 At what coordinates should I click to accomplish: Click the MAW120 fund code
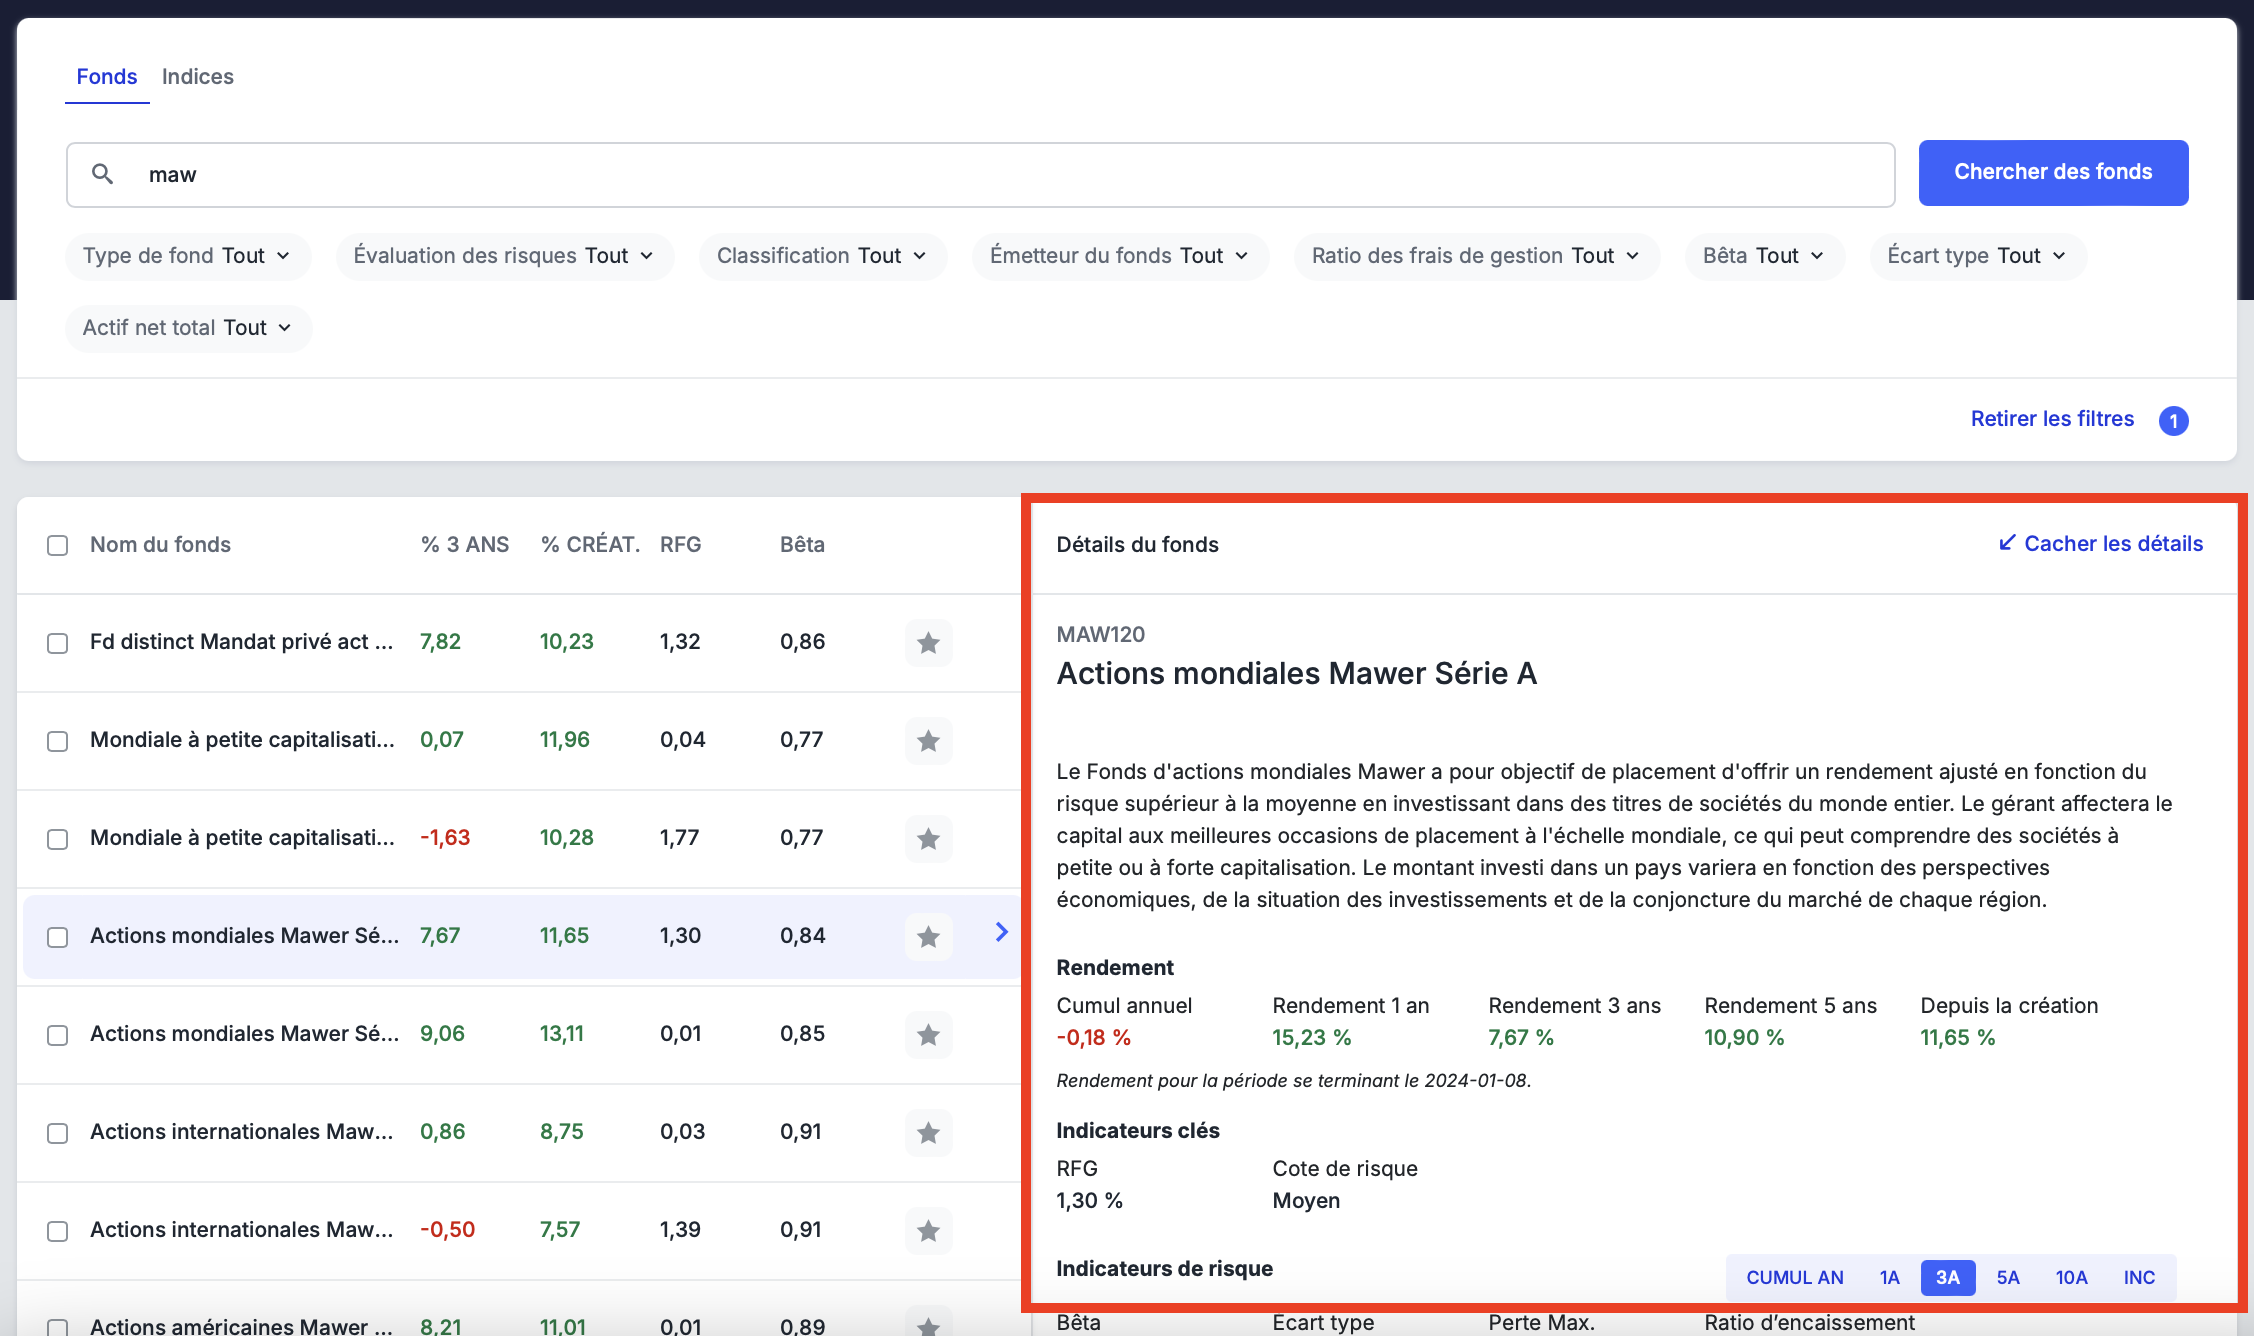[x=1100, y=634]
